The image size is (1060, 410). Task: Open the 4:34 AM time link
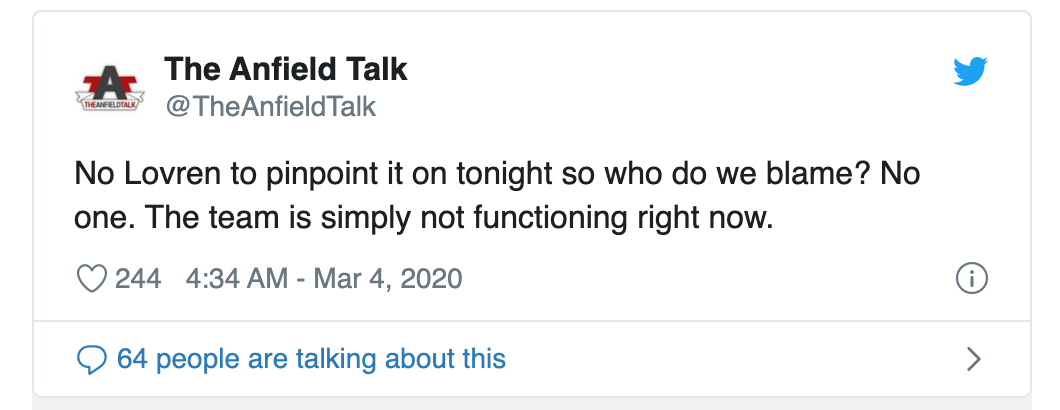[237, 277]
